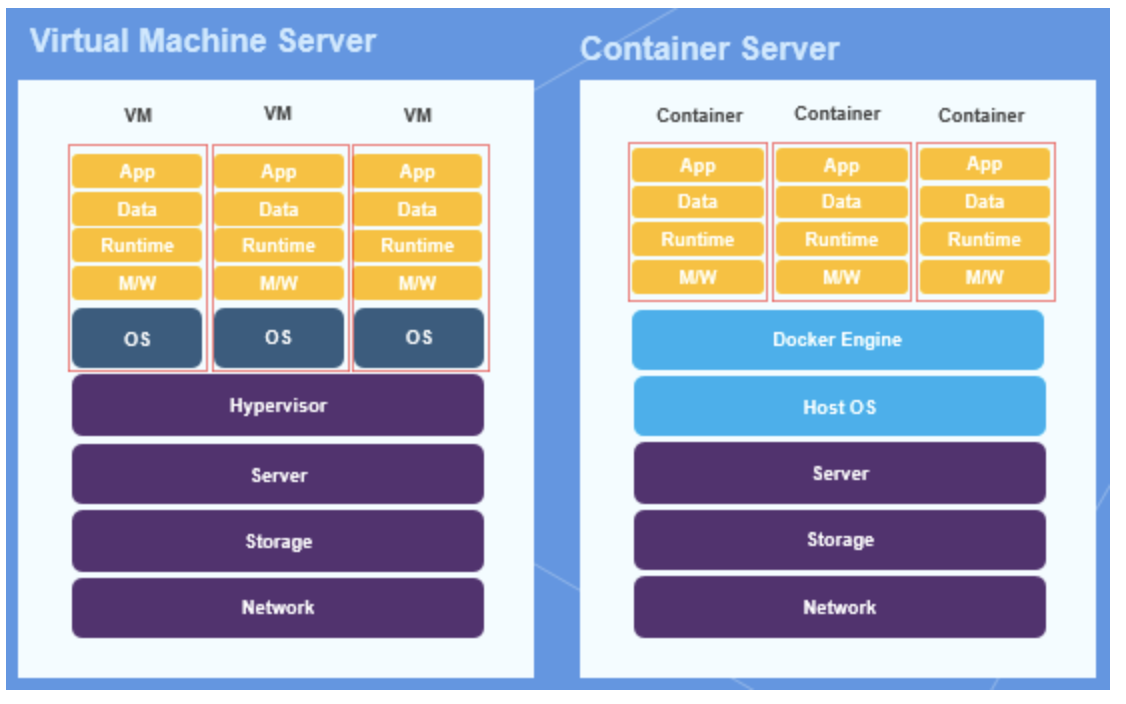Click Network in the Container Server panel
This screenshot has width=1126, height=704.
(x=839, y=608)
